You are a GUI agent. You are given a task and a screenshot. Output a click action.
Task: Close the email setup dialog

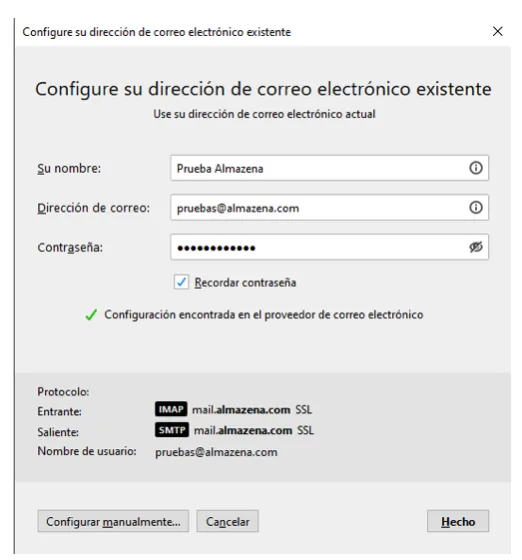click(x=497, y=31)
